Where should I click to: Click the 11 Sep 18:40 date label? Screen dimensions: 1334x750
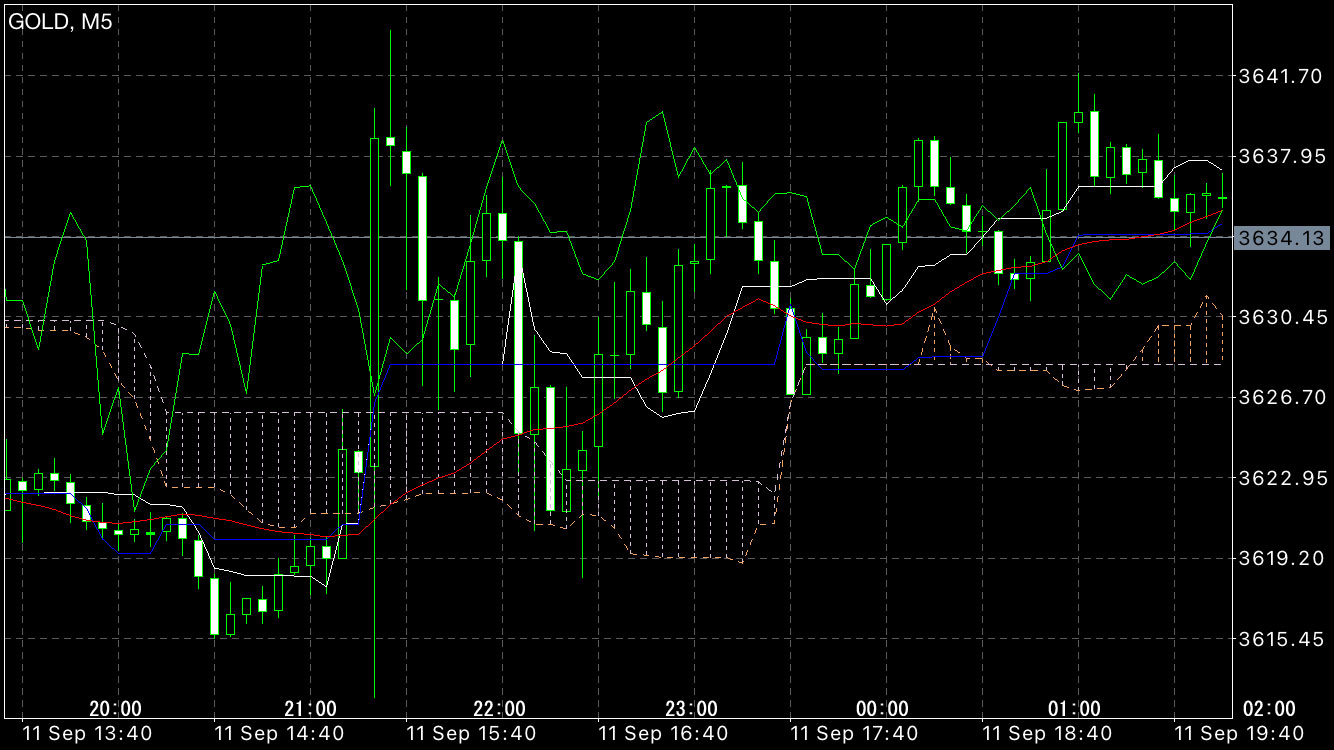[1048, 734]
